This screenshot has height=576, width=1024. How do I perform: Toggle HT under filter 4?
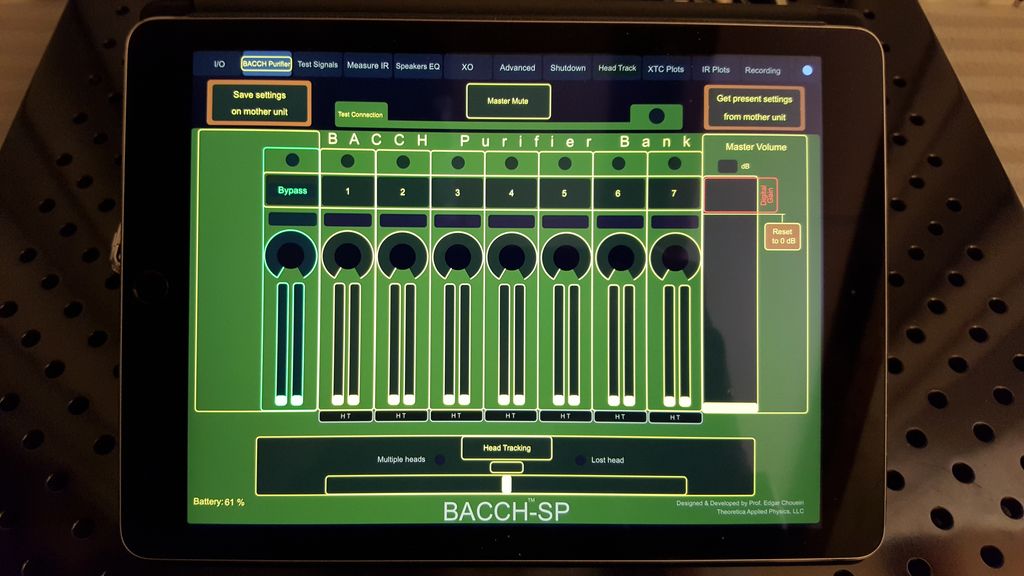point(510,416)
